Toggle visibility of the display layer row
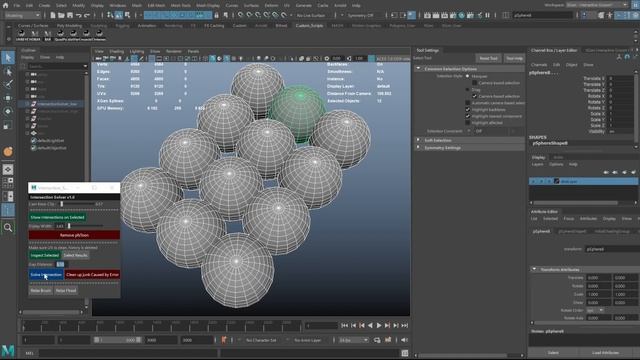Image resolution: width=640 pixels, height=360 pixels. click(534, 181)
